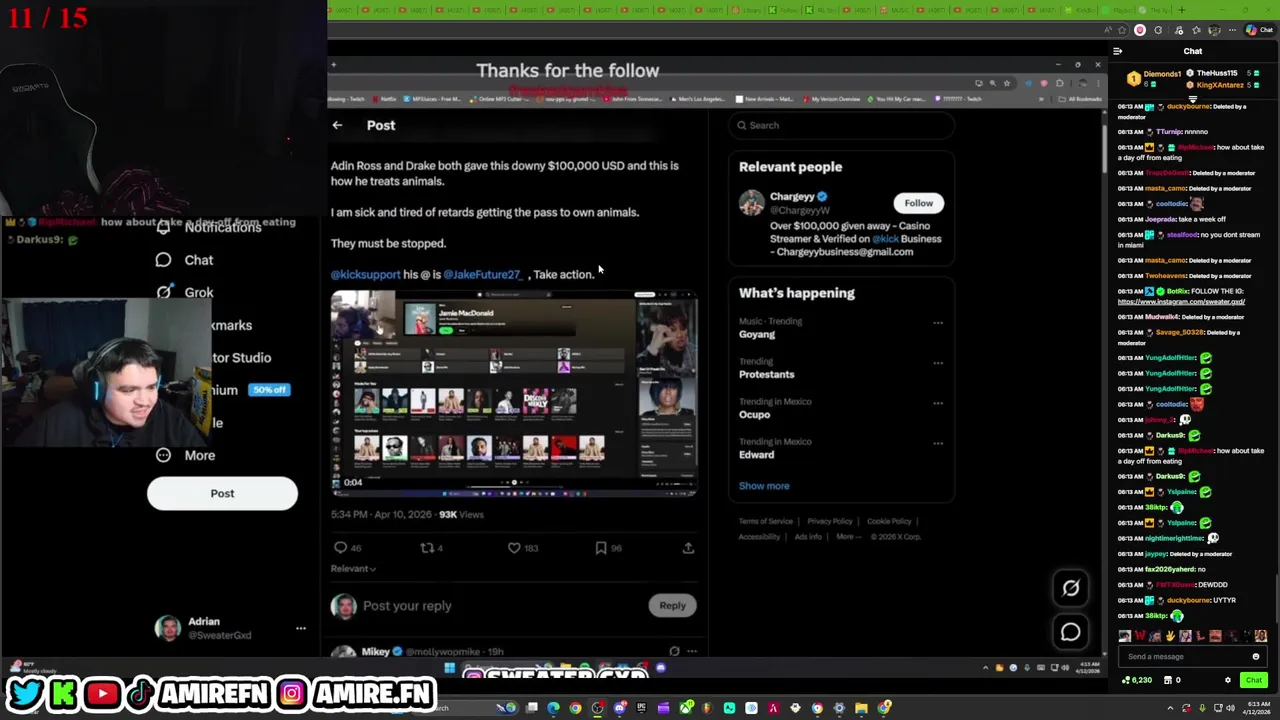
Task: Open the More menu in X sidebar
Action: click(186, 455)
